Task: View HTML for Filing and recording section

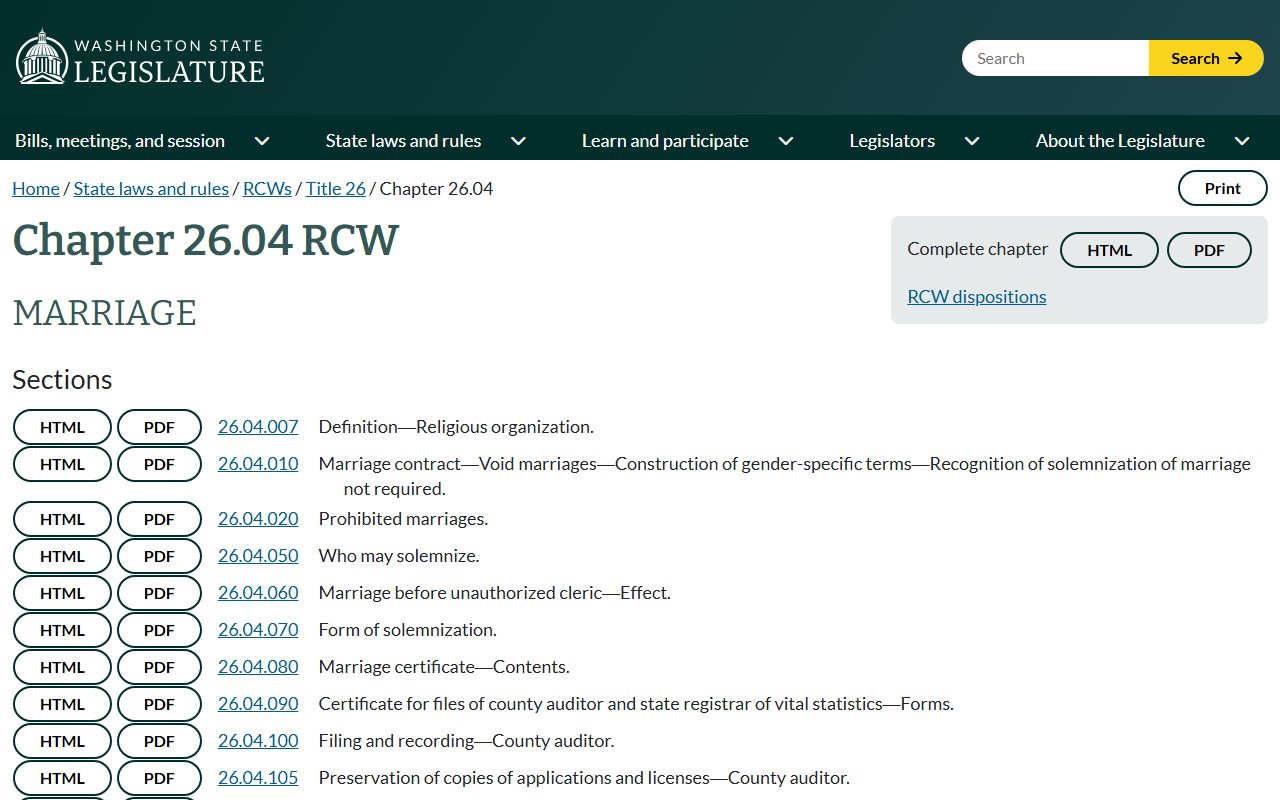Action: click(x=62, y=741)
